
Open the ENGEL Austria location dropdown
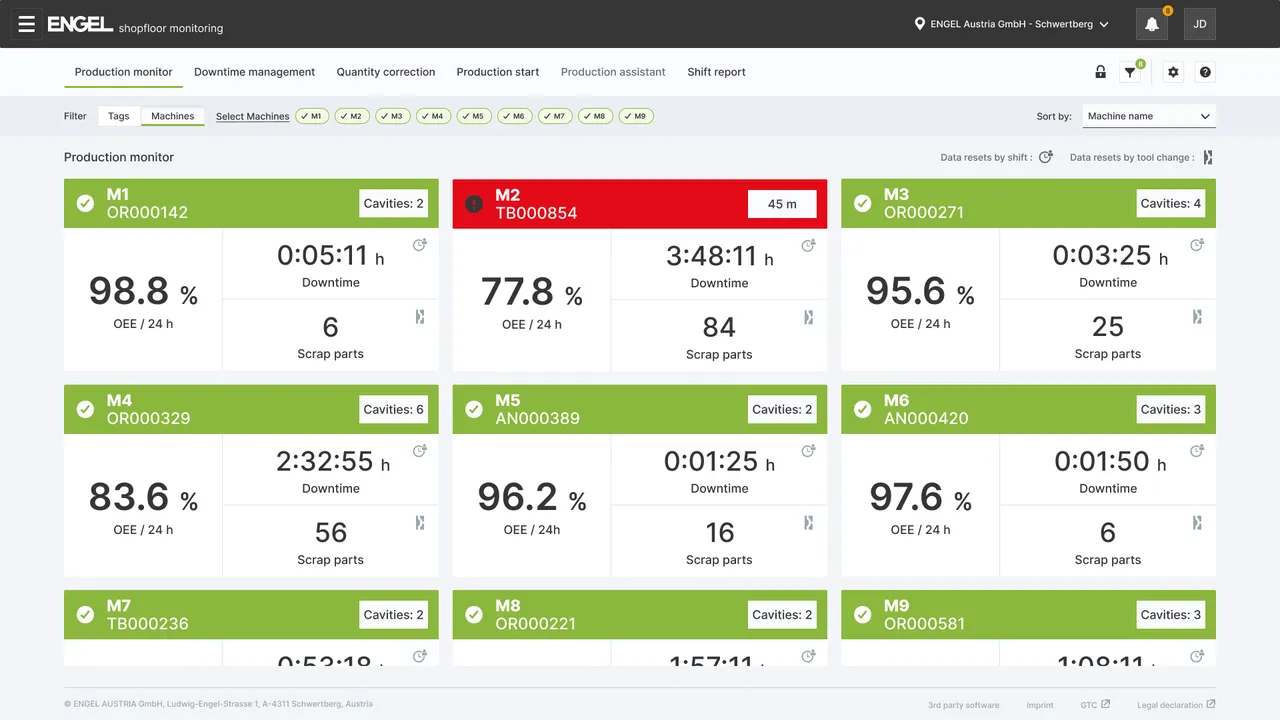click(x=1011, y=24)
